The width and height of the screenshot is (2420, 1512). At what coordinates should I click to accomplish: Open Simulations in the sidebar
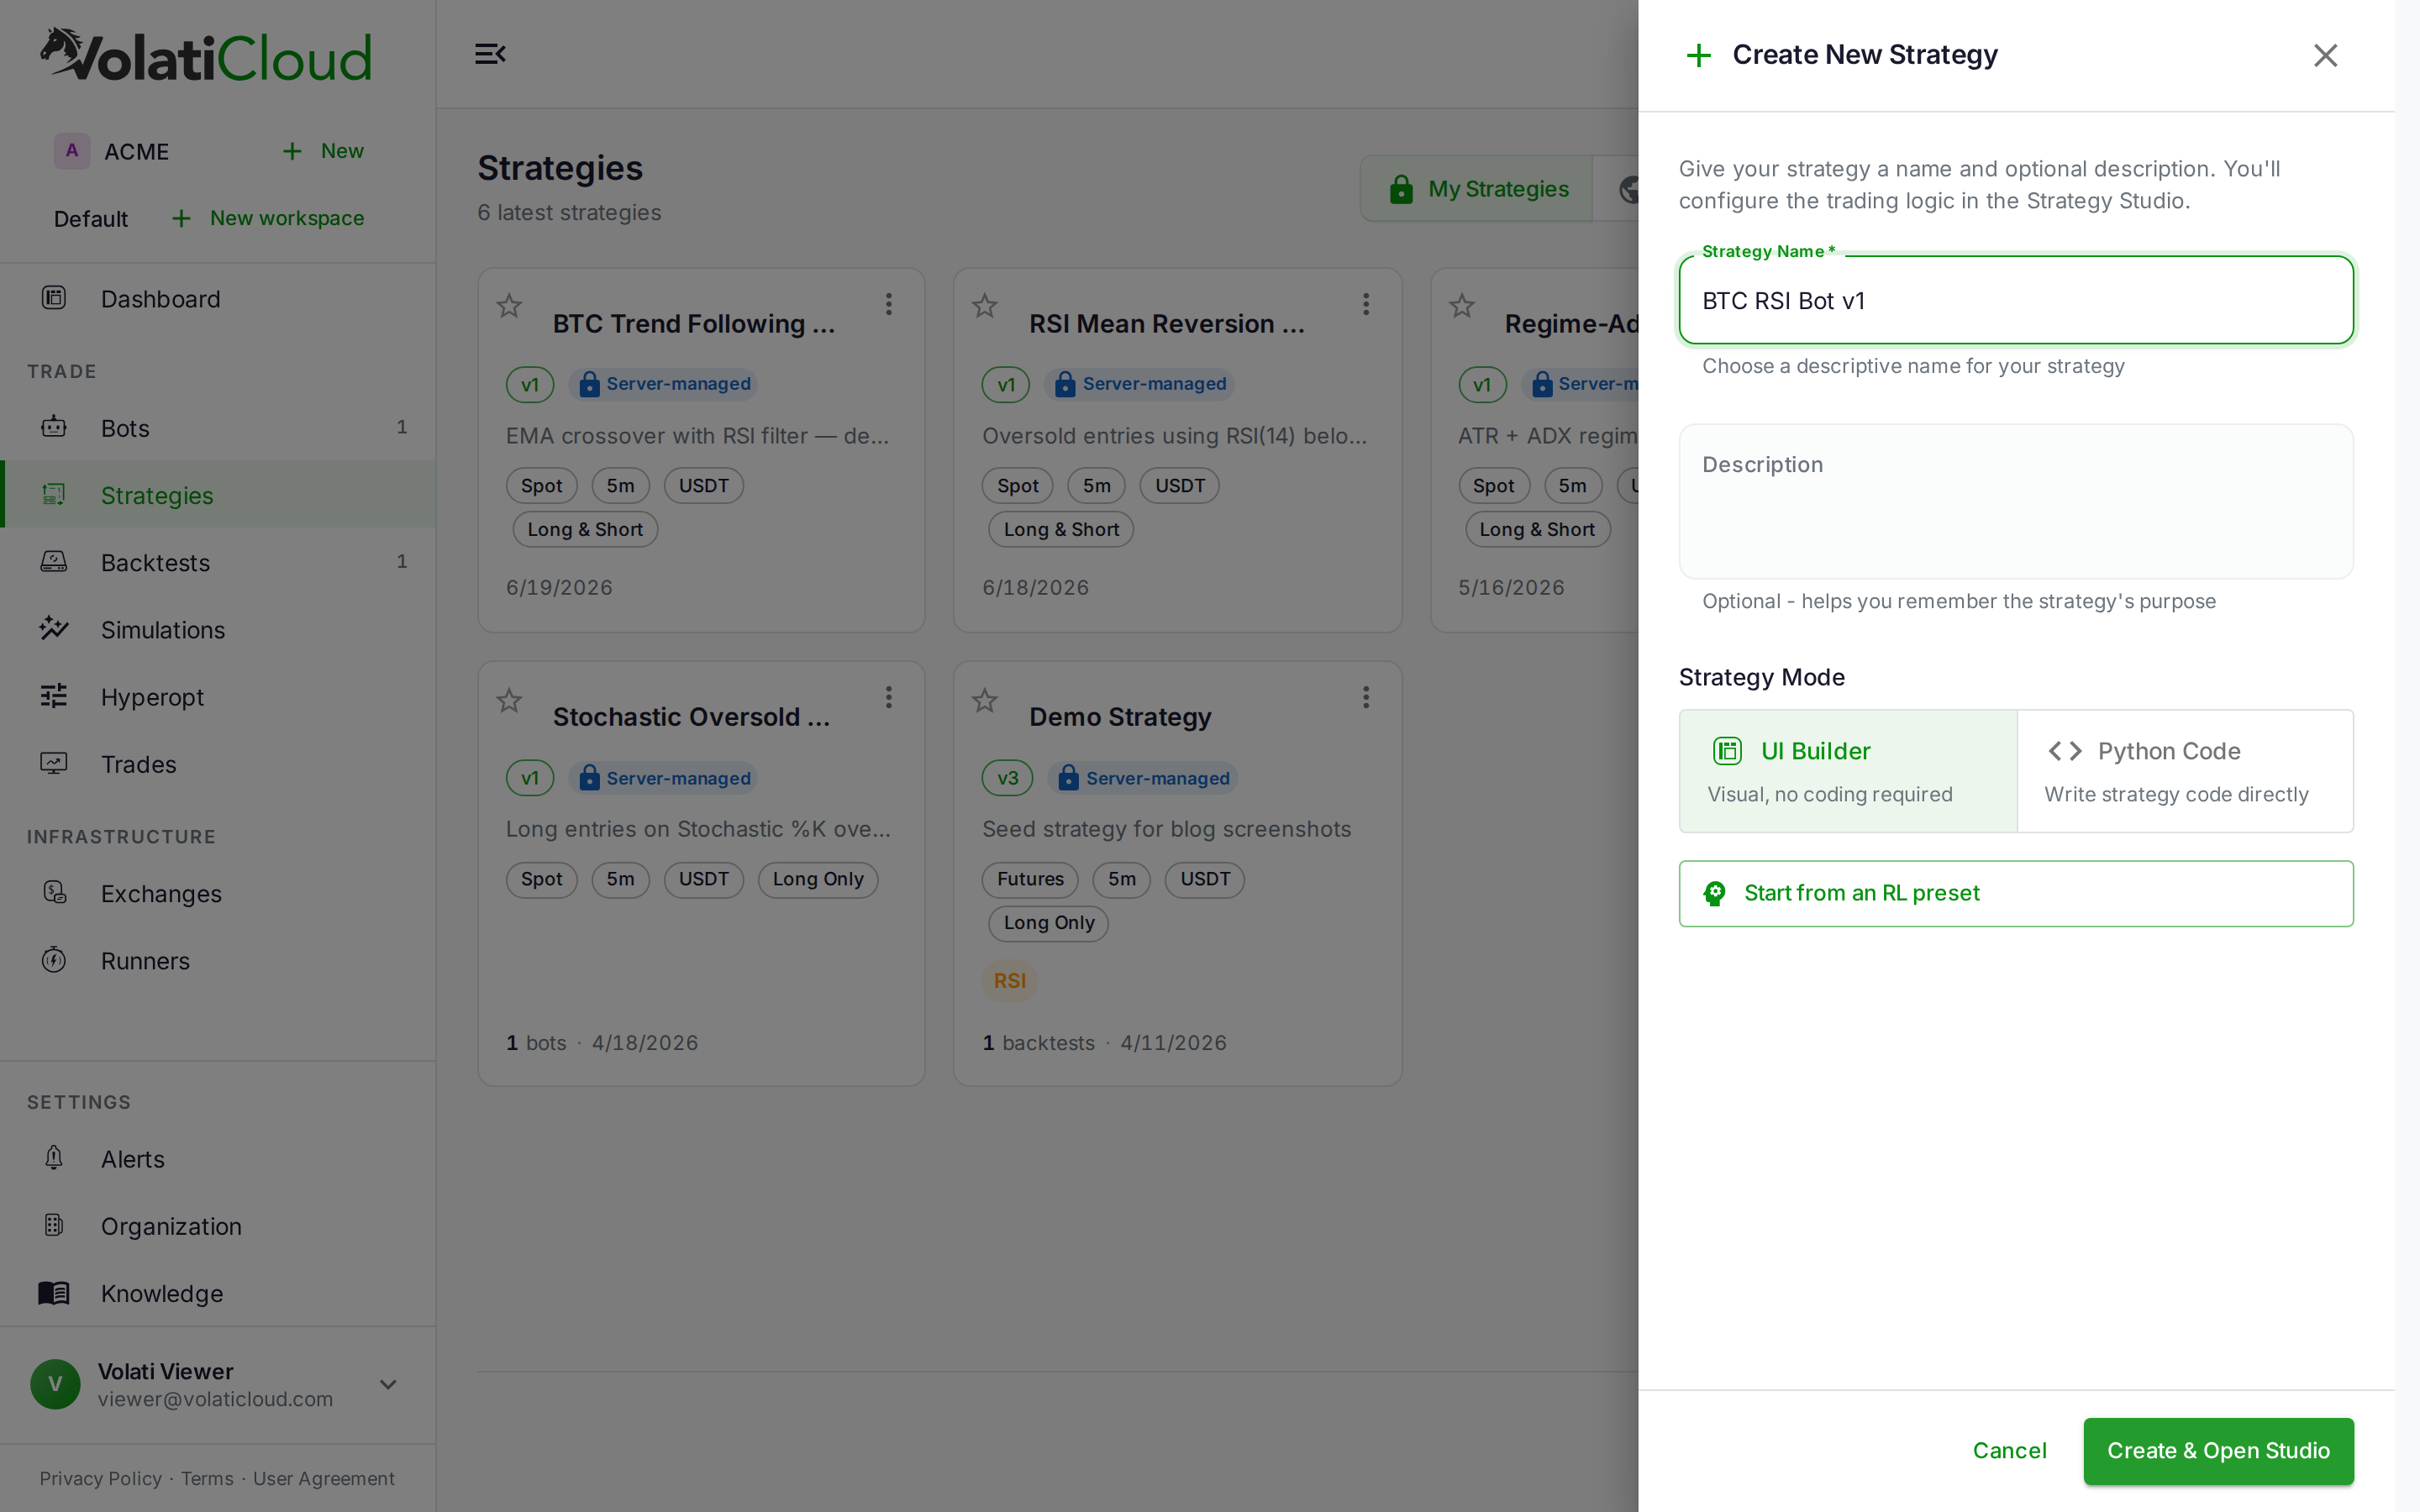[x=217, y=629]
